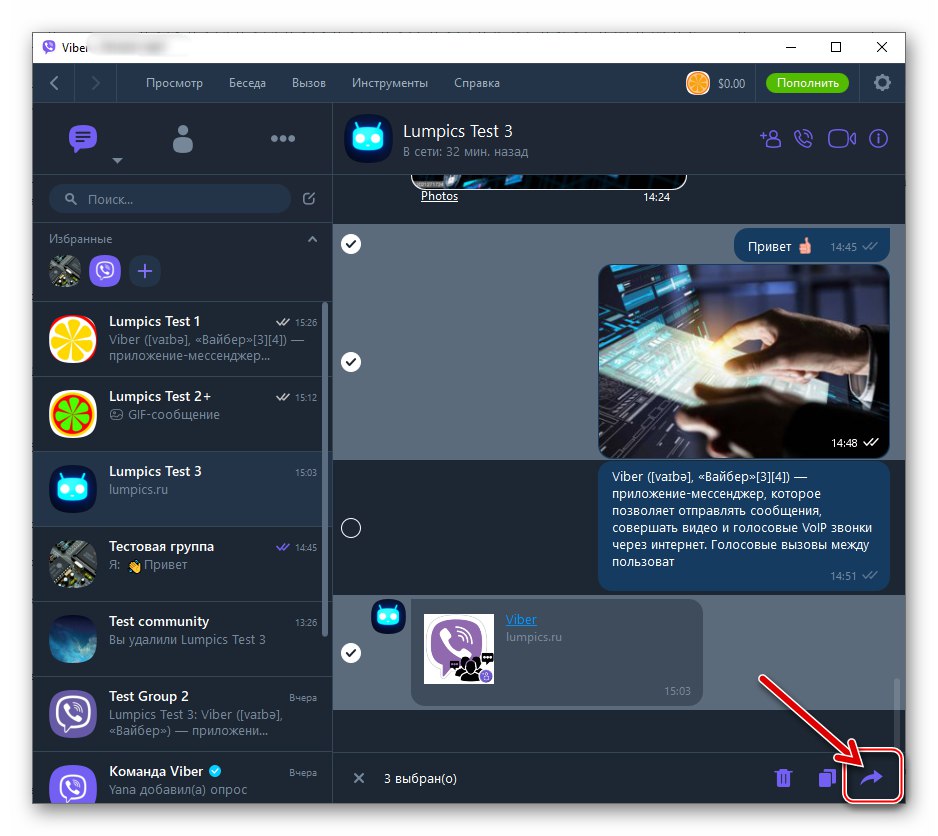Image resolution: width=938 pixels, height=836 pixels.
Task: Select the Viber description text message checkbox
Action: click(x=351, y=528)
